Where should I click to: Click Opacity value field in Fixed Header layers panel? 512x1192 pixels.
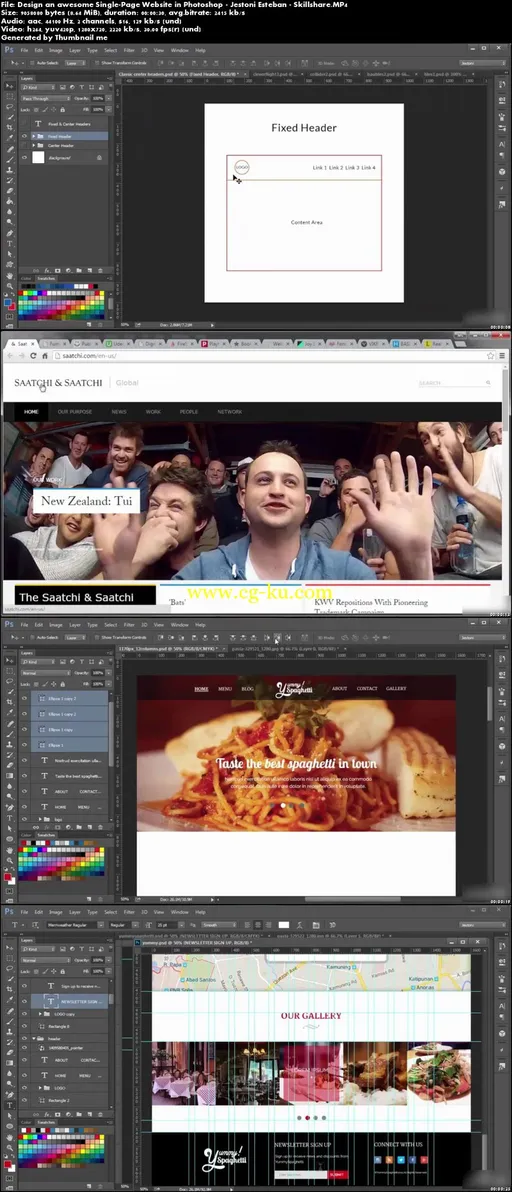(98, 98)
